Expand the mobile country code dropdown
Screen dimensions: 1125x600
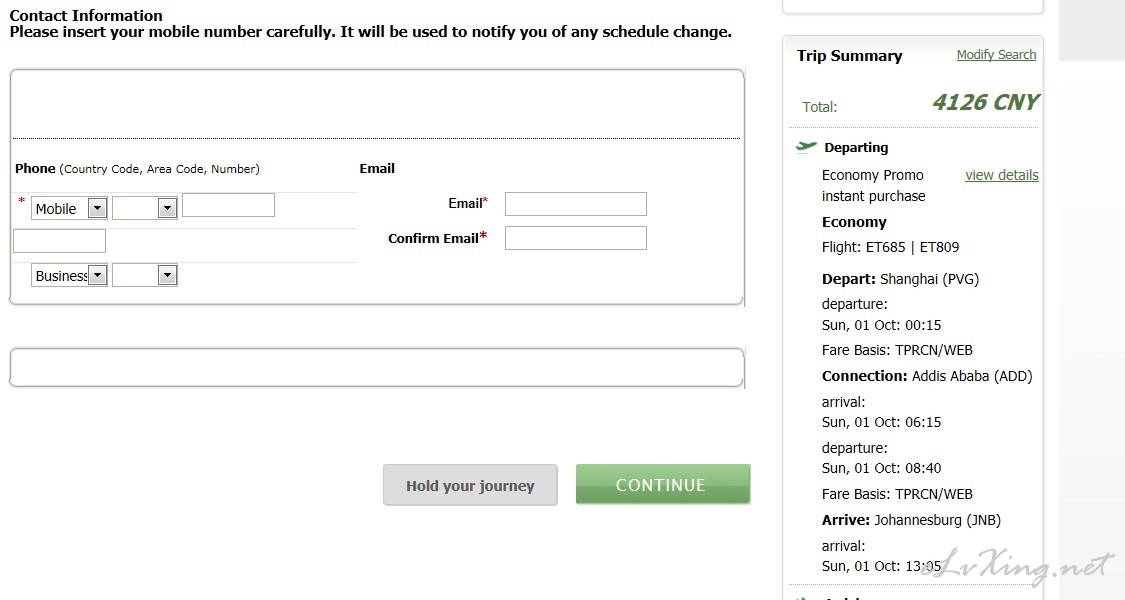click(144, 208)
